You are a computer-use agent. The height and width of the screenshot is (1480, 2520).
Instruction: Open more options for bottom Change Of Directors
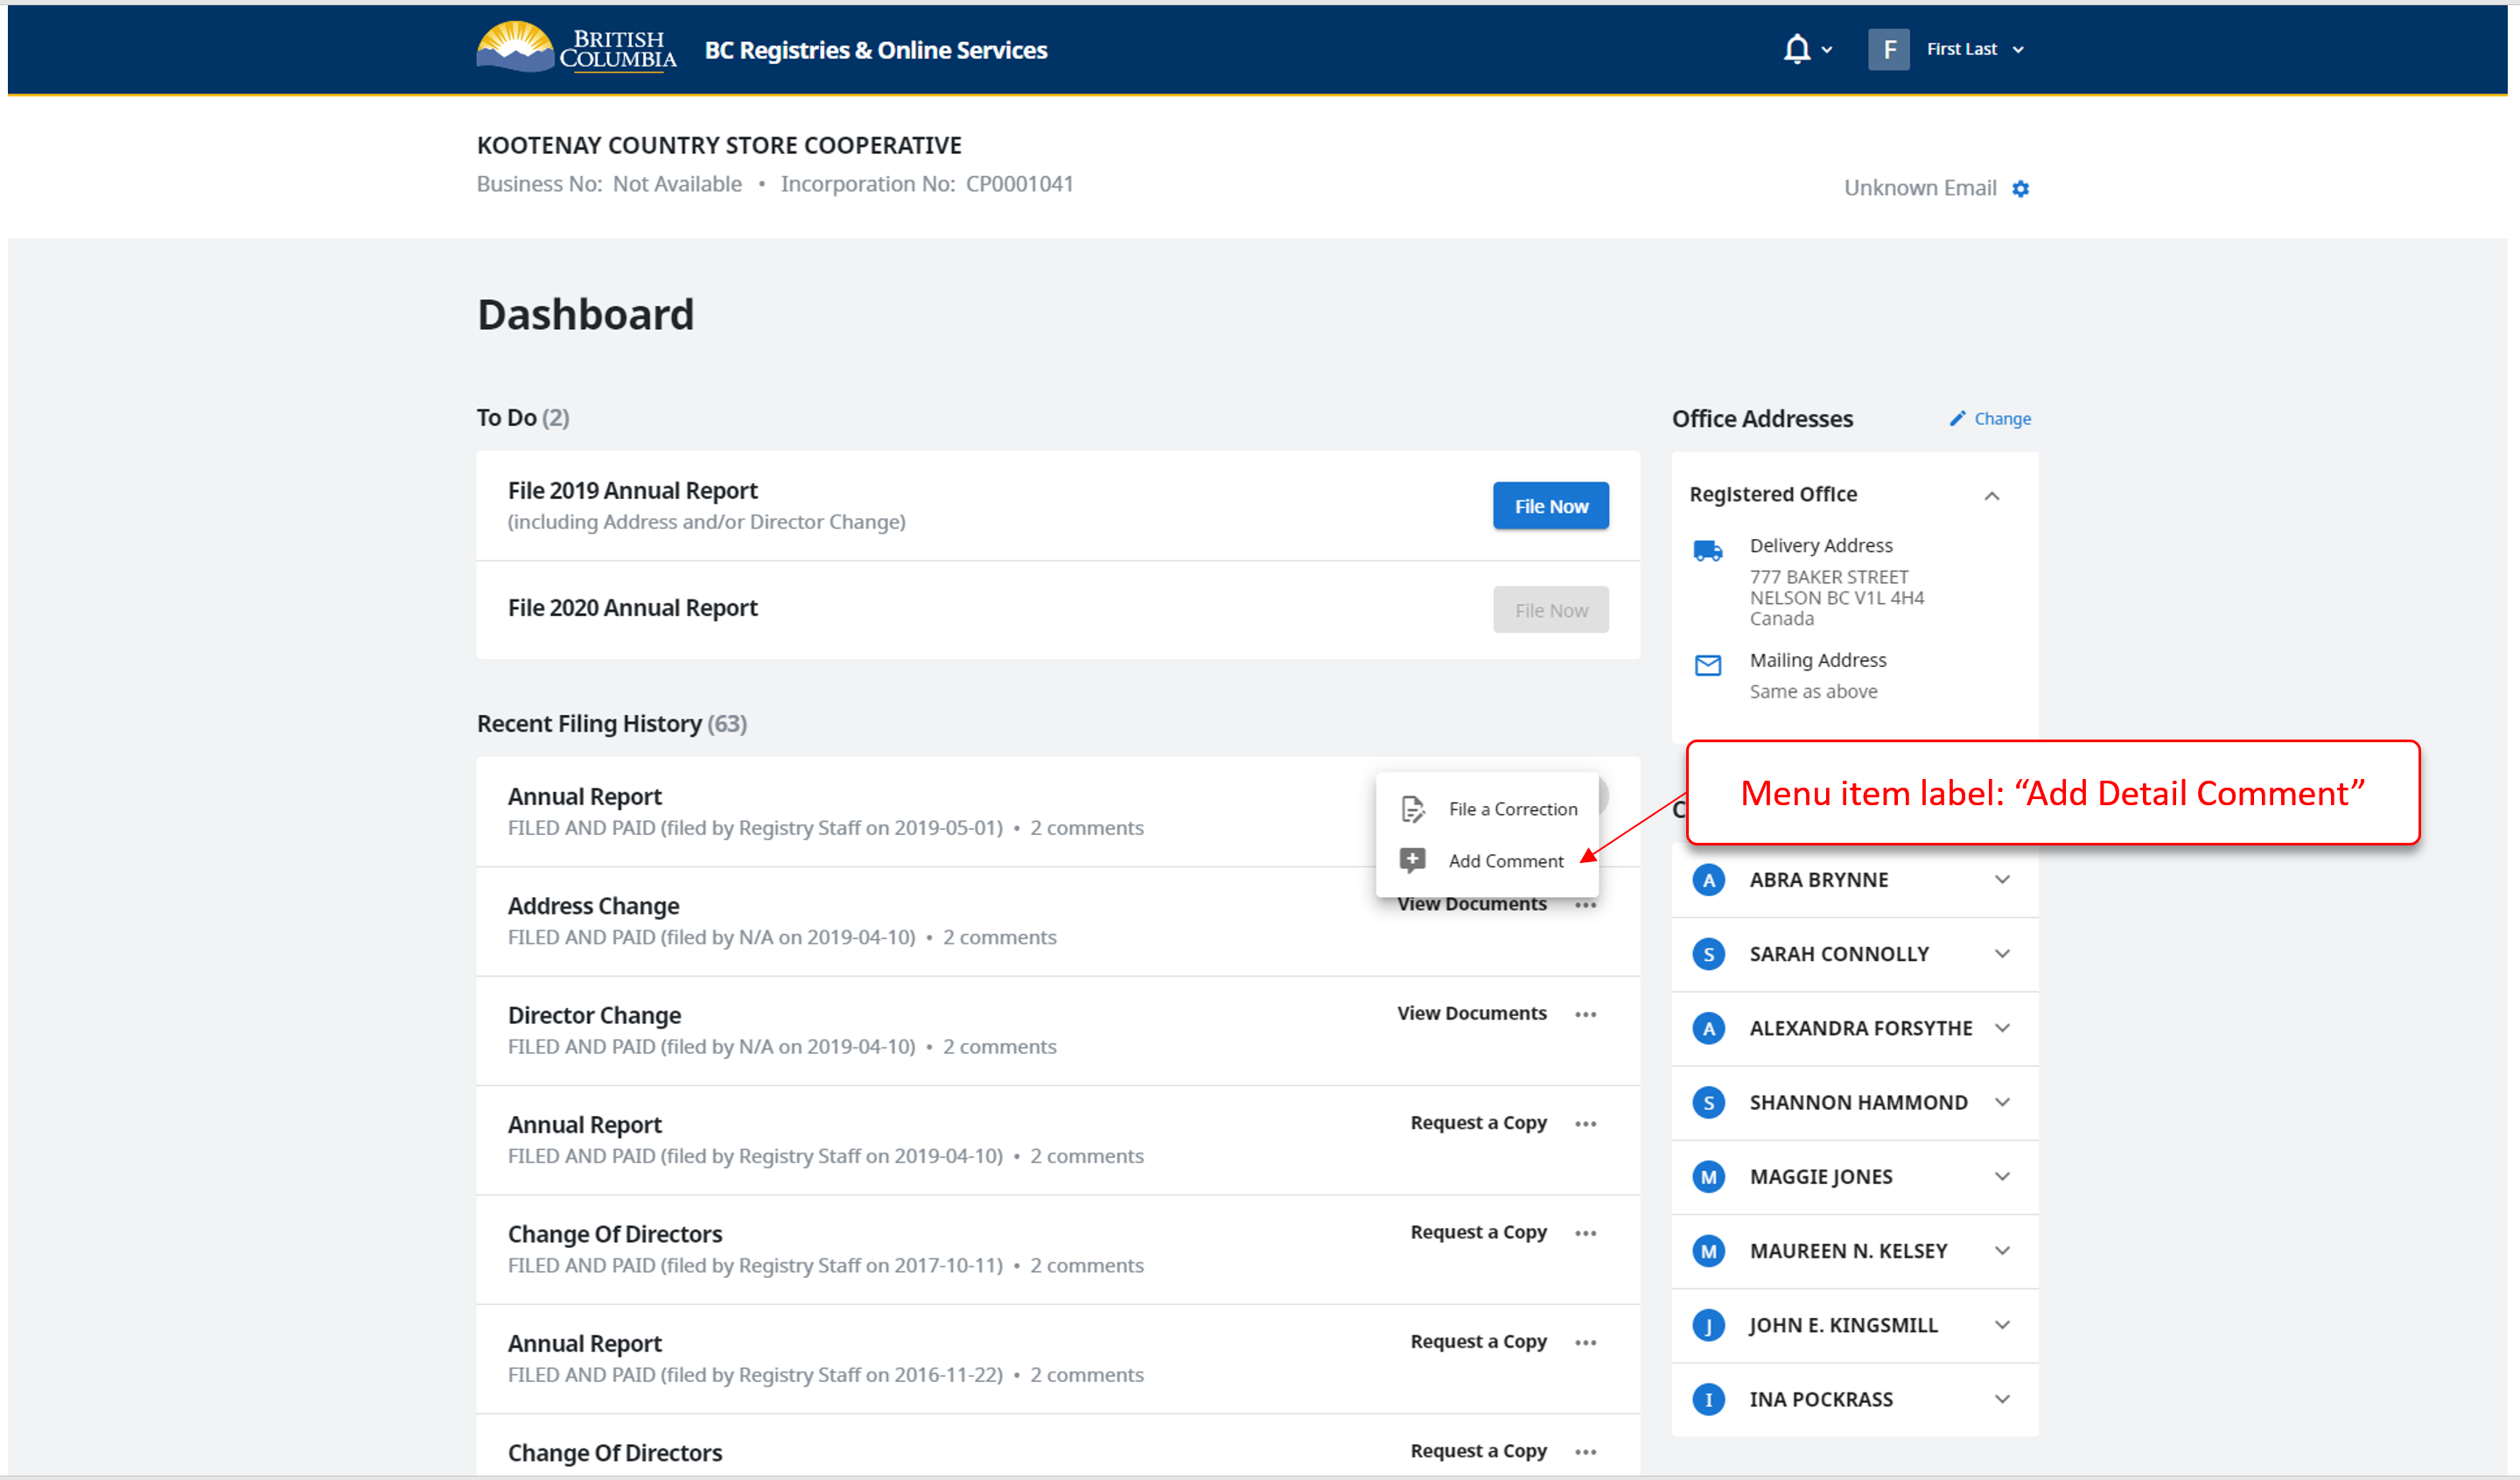1585,1452
